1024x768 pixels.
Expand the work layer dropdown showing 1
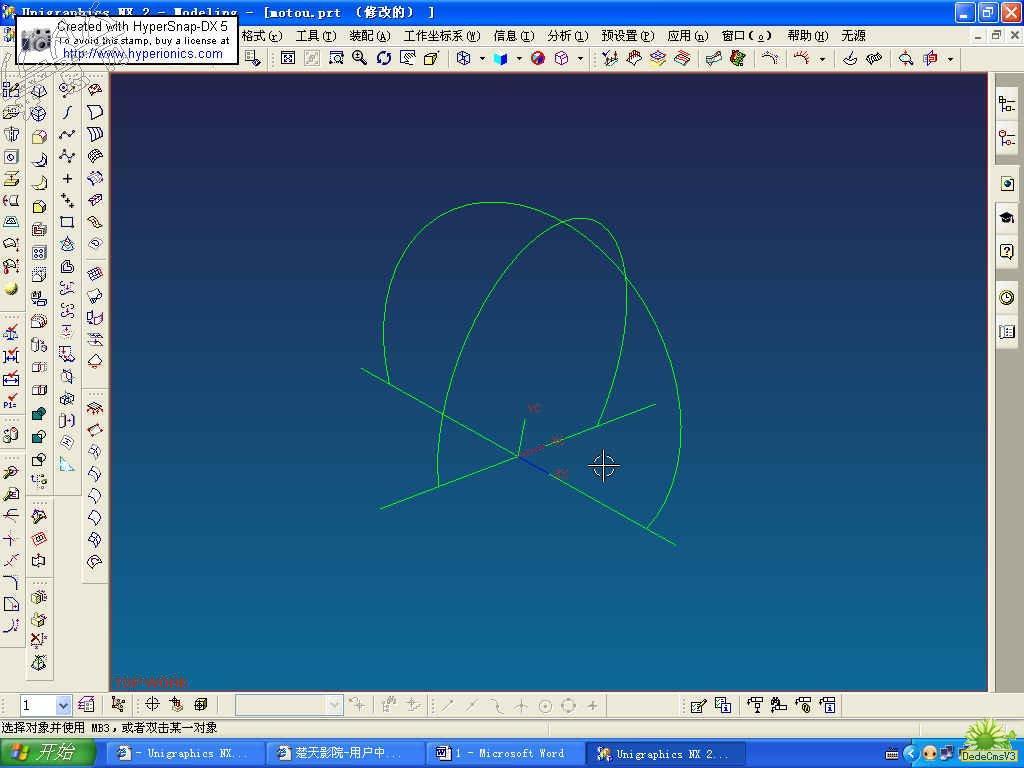(63, 705)
